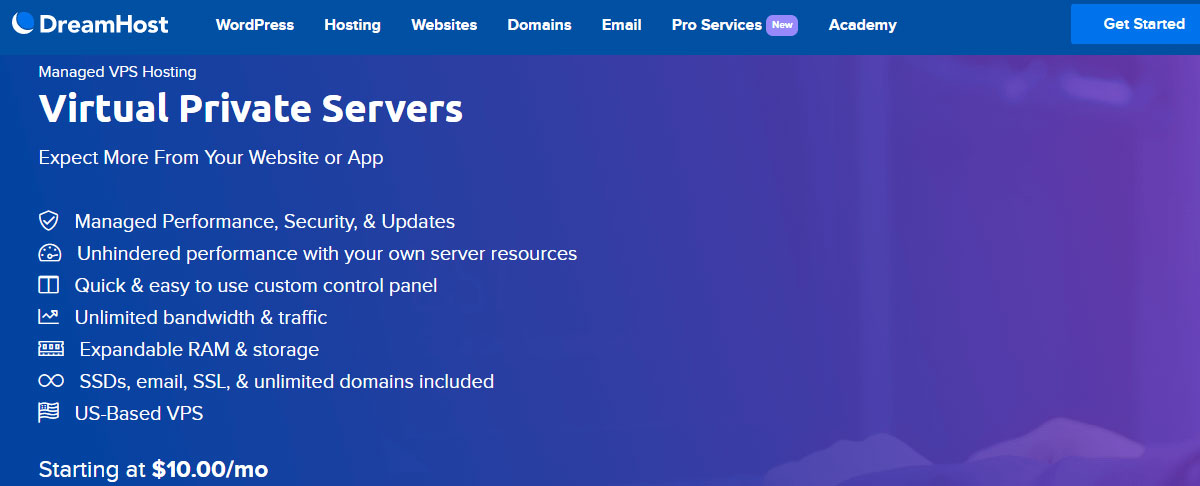
Task: Click the 'Virtual Private Servers' heading
Action: [251, 109]
